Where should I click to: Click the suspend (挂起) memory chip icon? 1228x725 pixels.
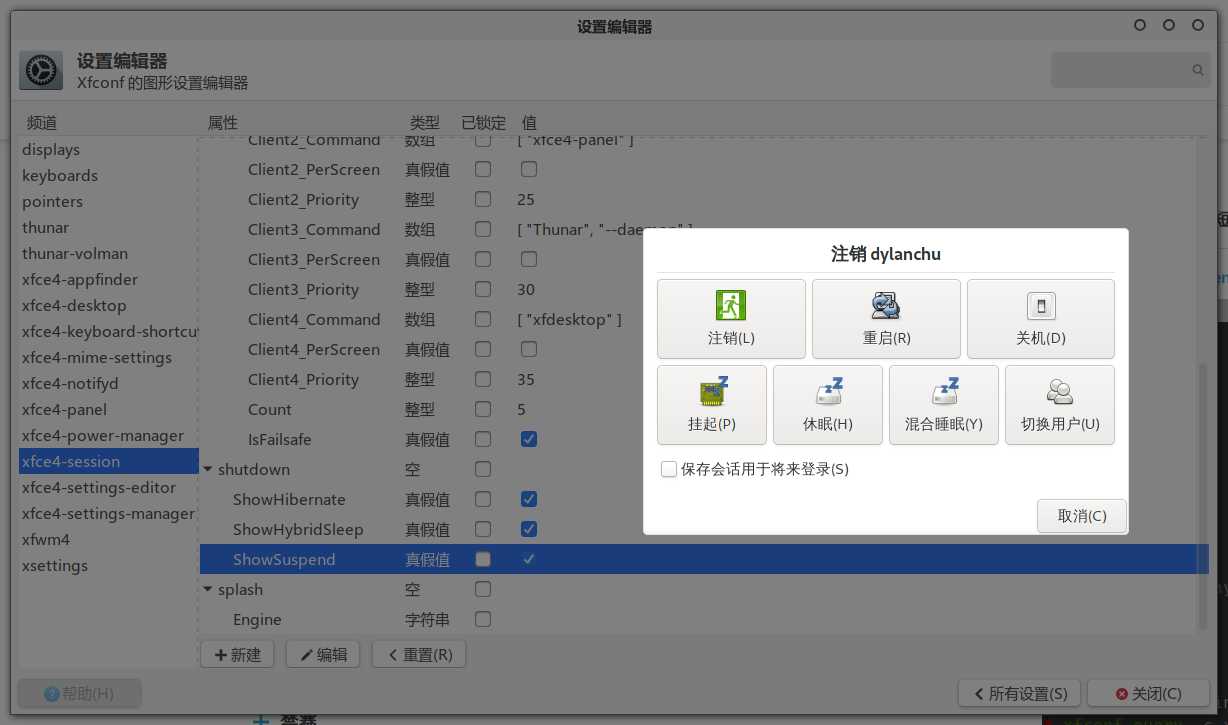click(x=712, y=391)
